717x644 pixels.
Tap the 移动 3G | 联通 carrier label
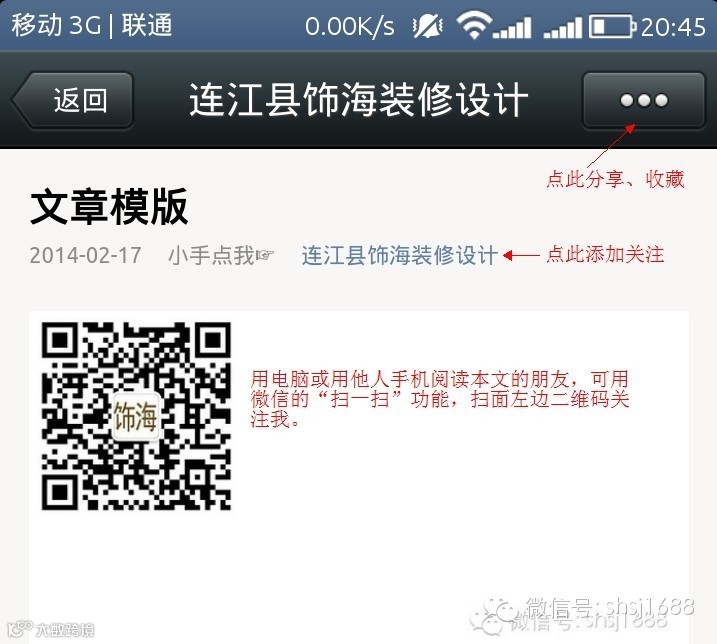(92, 25)
